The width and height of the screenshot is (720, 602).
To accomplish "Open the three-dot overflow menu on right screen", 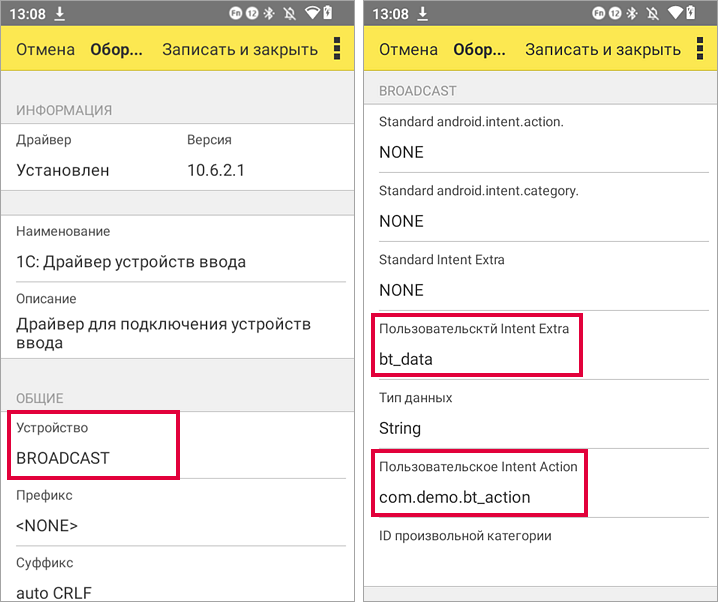I will tap(700, 49).
